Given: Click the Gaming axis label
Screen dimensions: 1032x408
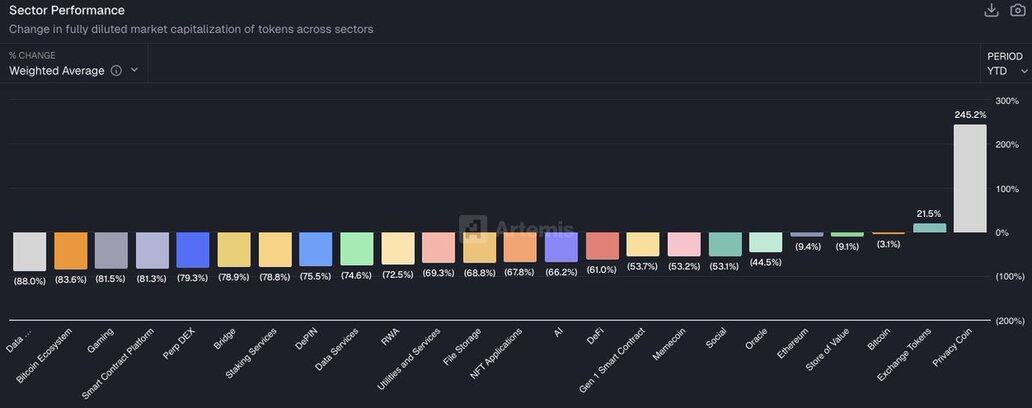Looking at the screenshot, I should [x=102, y=340].
